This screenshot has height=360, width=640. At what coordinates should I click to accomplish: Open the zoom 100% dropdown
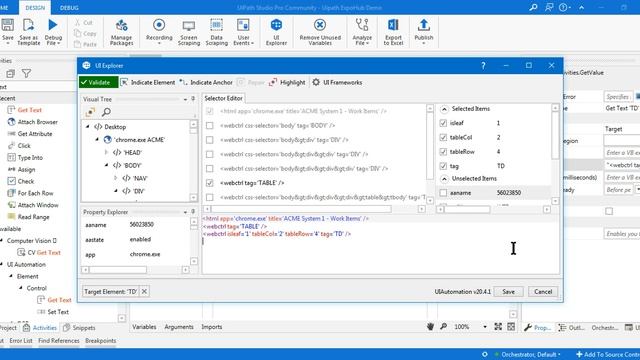[485, 327]
